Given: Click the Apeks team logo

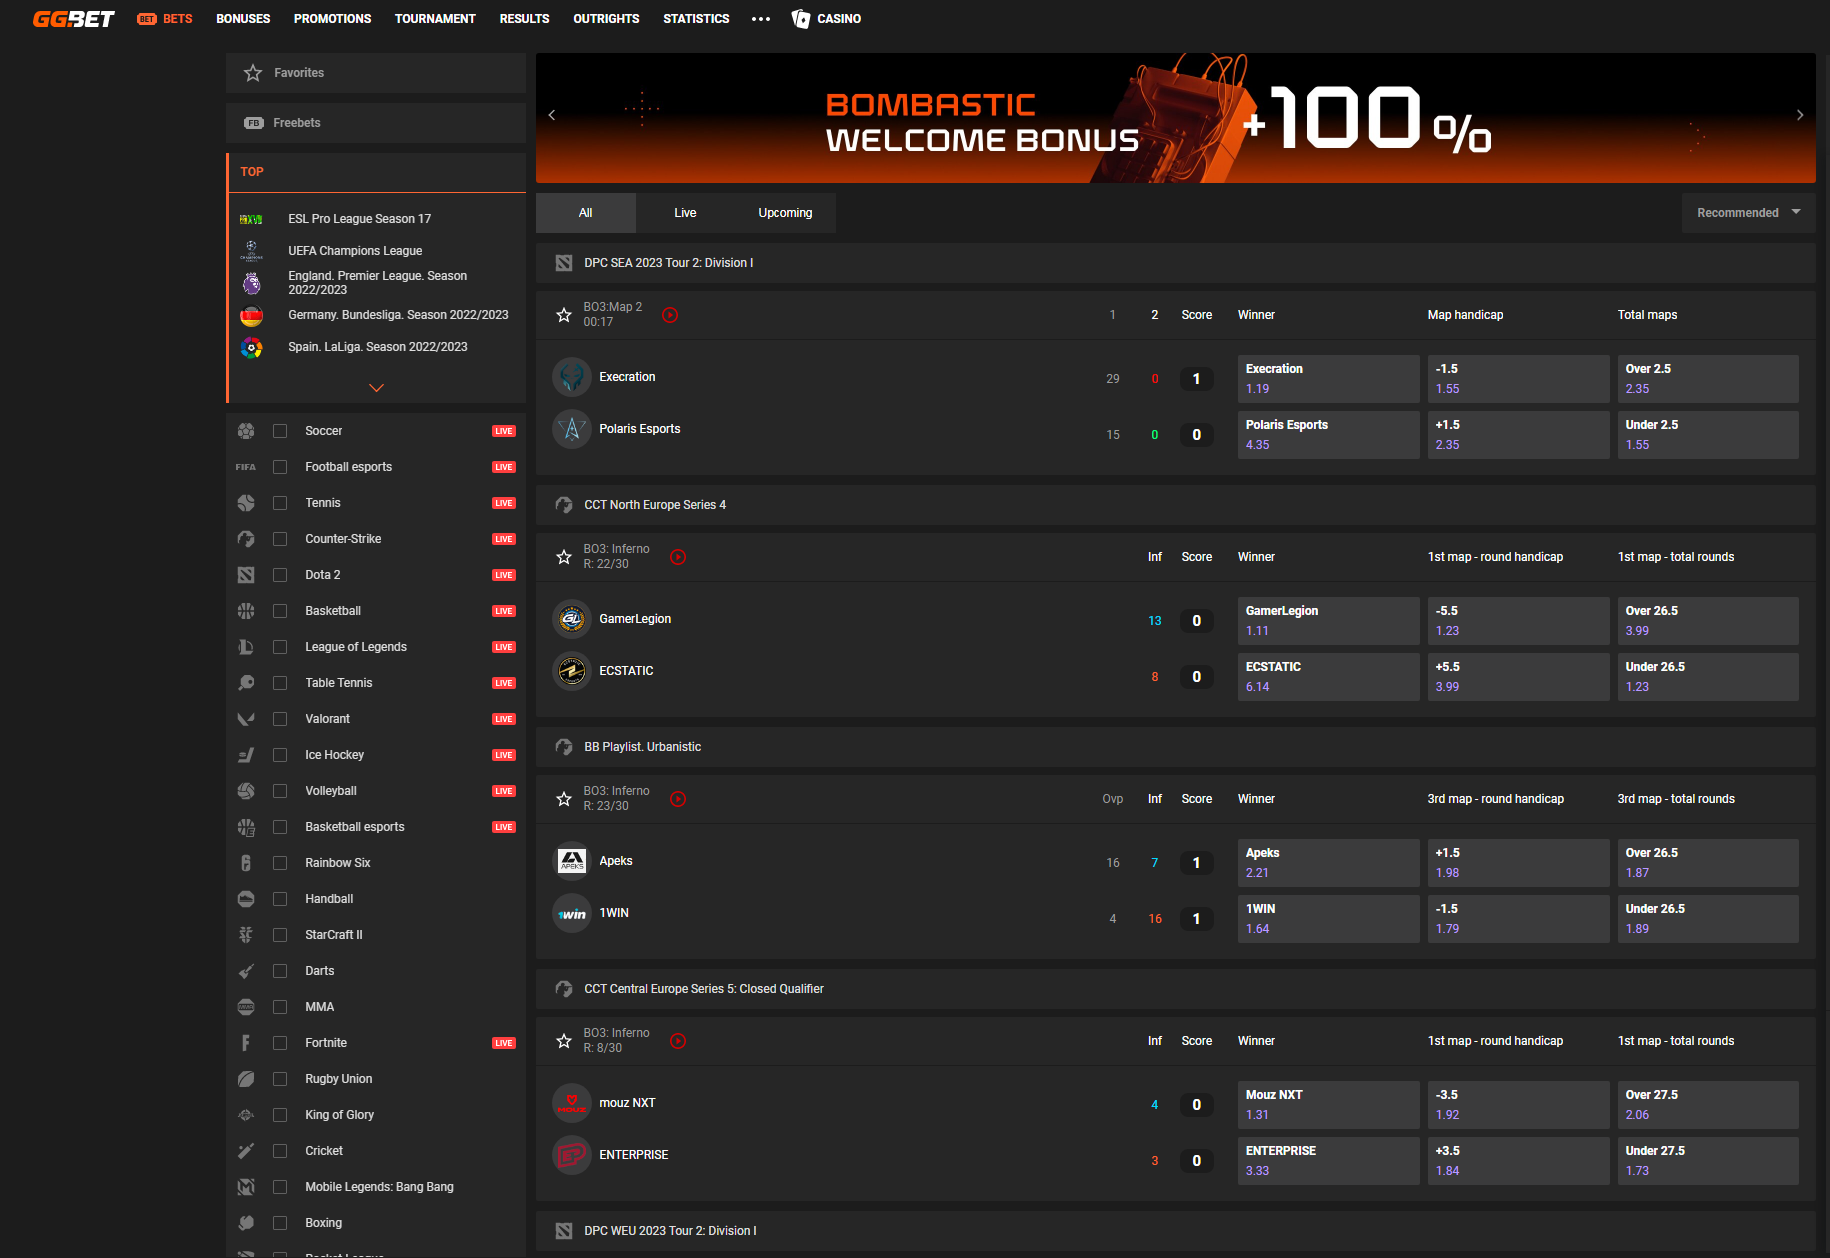Looking at the screenshot, I should (x=572, y=861).
